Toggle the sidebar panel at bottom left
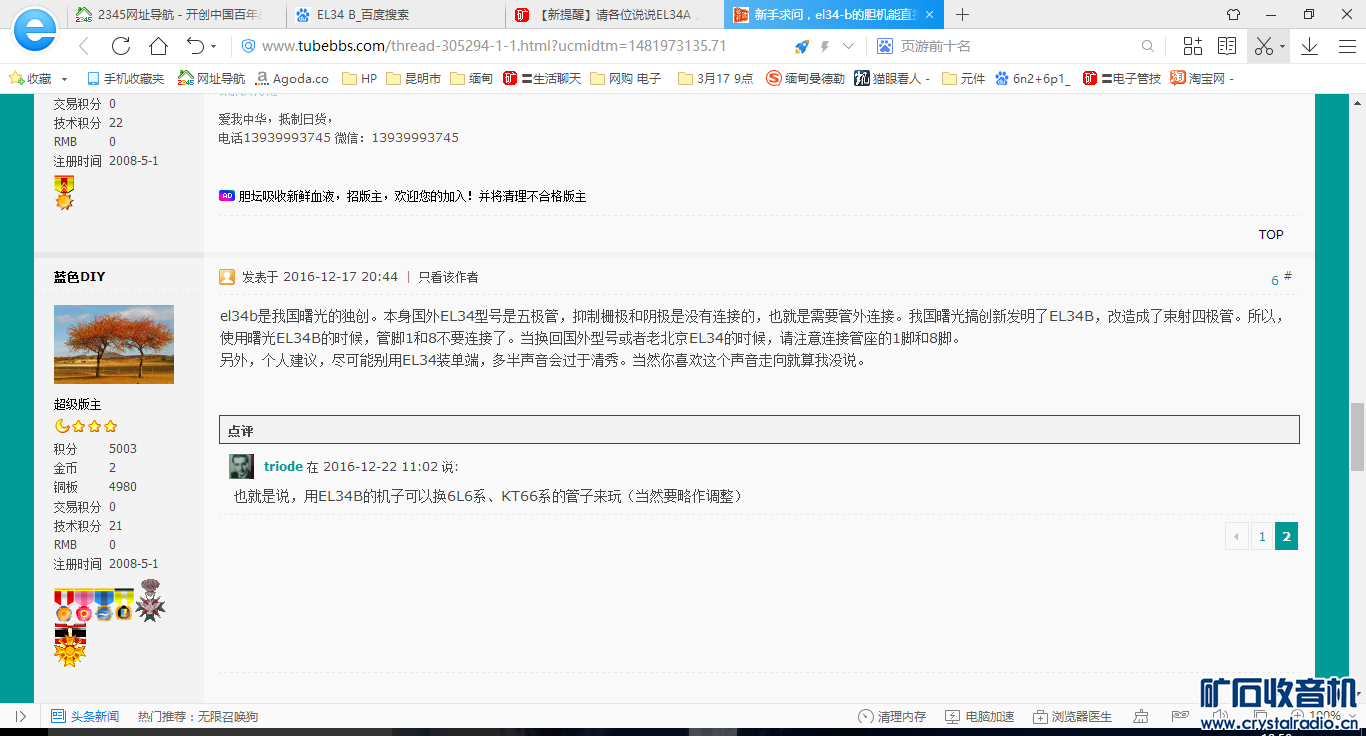The height and width of the screenshot is (736, 1366). tap(20, 716)
